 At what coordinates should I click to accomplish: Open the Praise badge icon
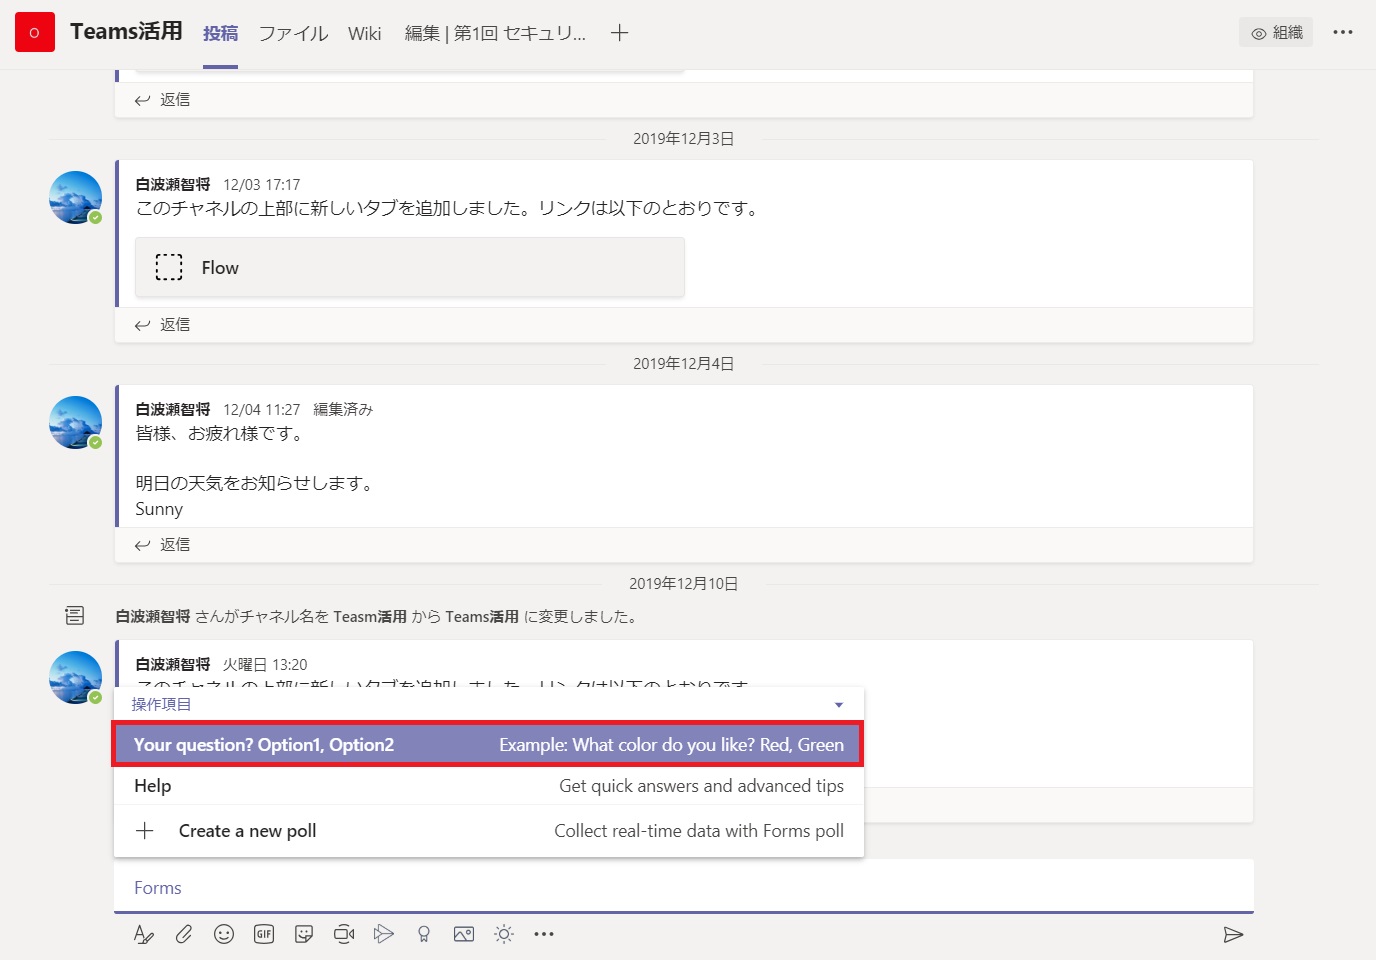424,936
